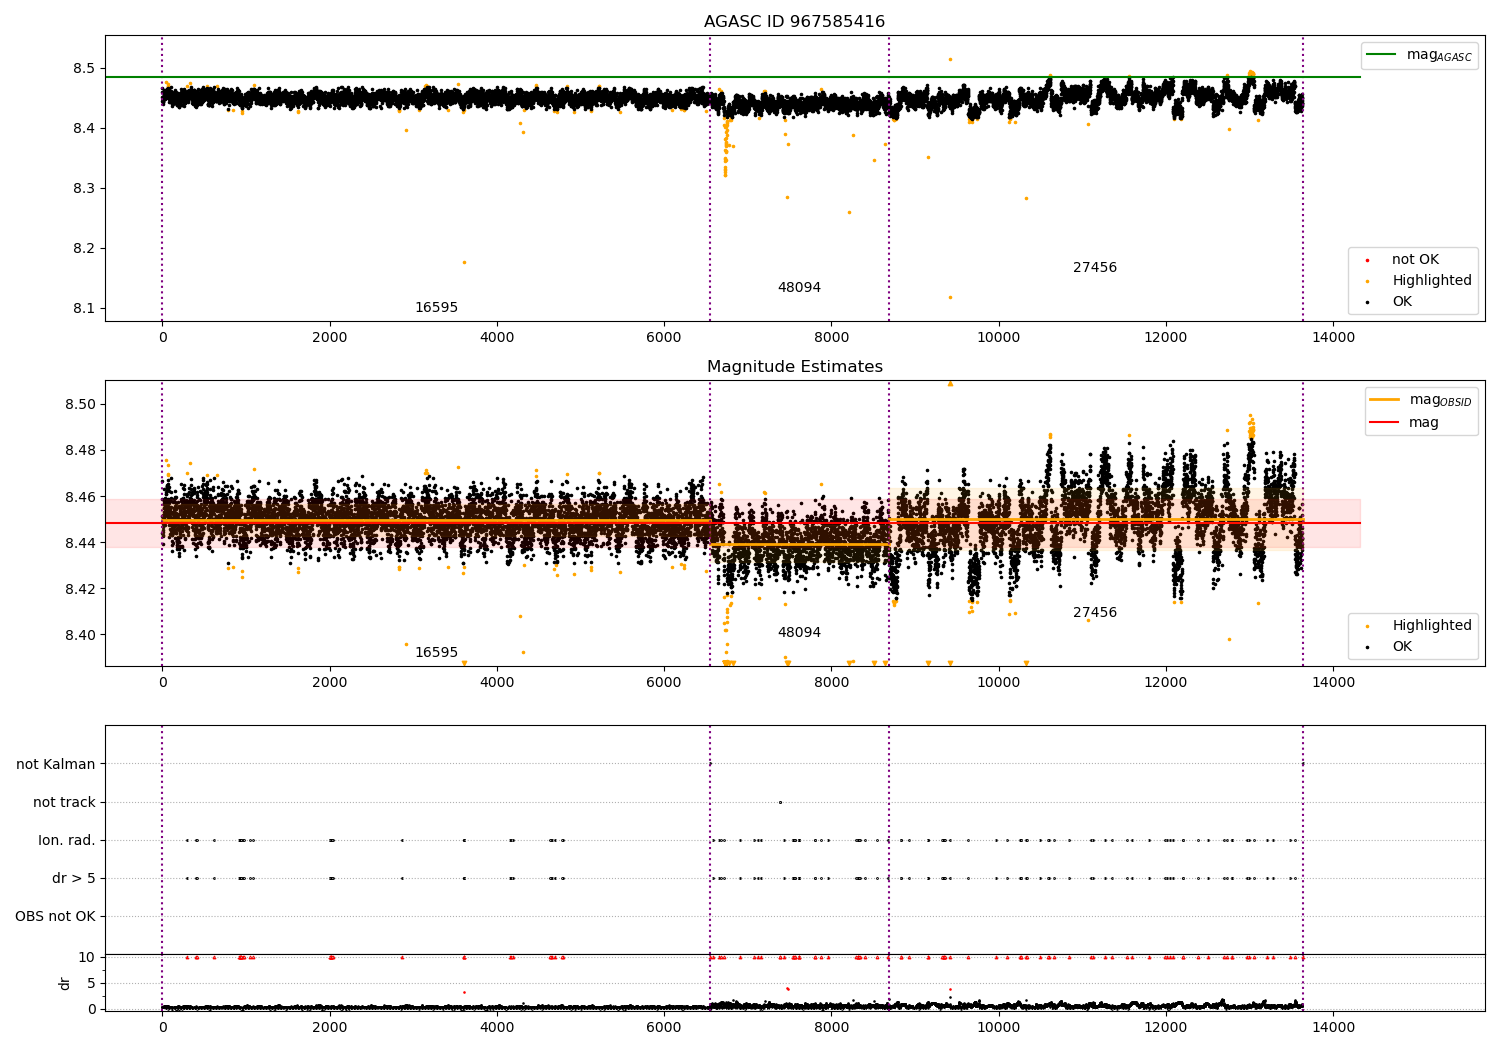Viewport: 1500px width, 1050px height.
Task: Click the 'not track' row label
Action: click(64, 803)
